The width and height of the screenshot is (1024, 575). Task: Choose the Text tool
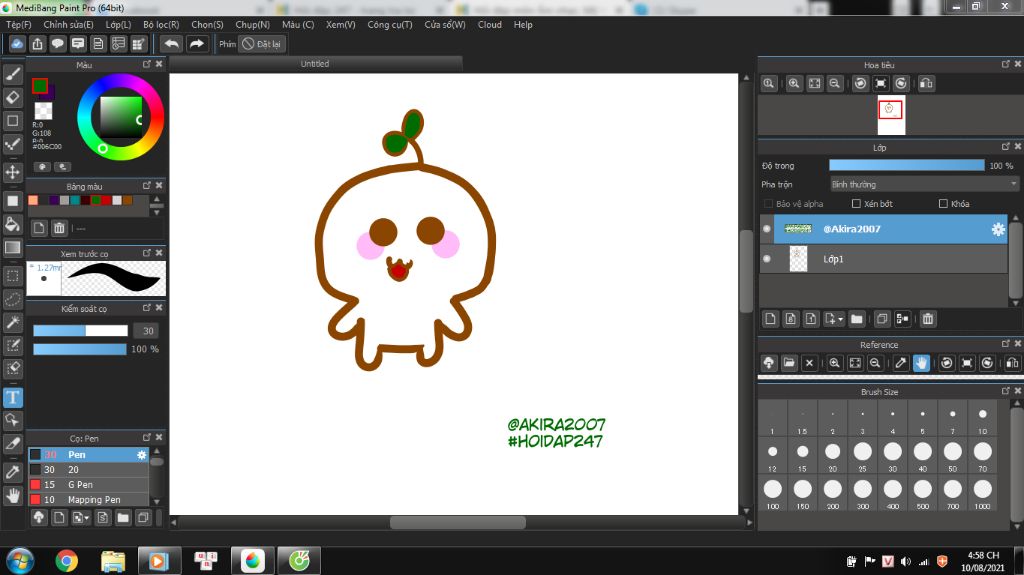(13, 397)
